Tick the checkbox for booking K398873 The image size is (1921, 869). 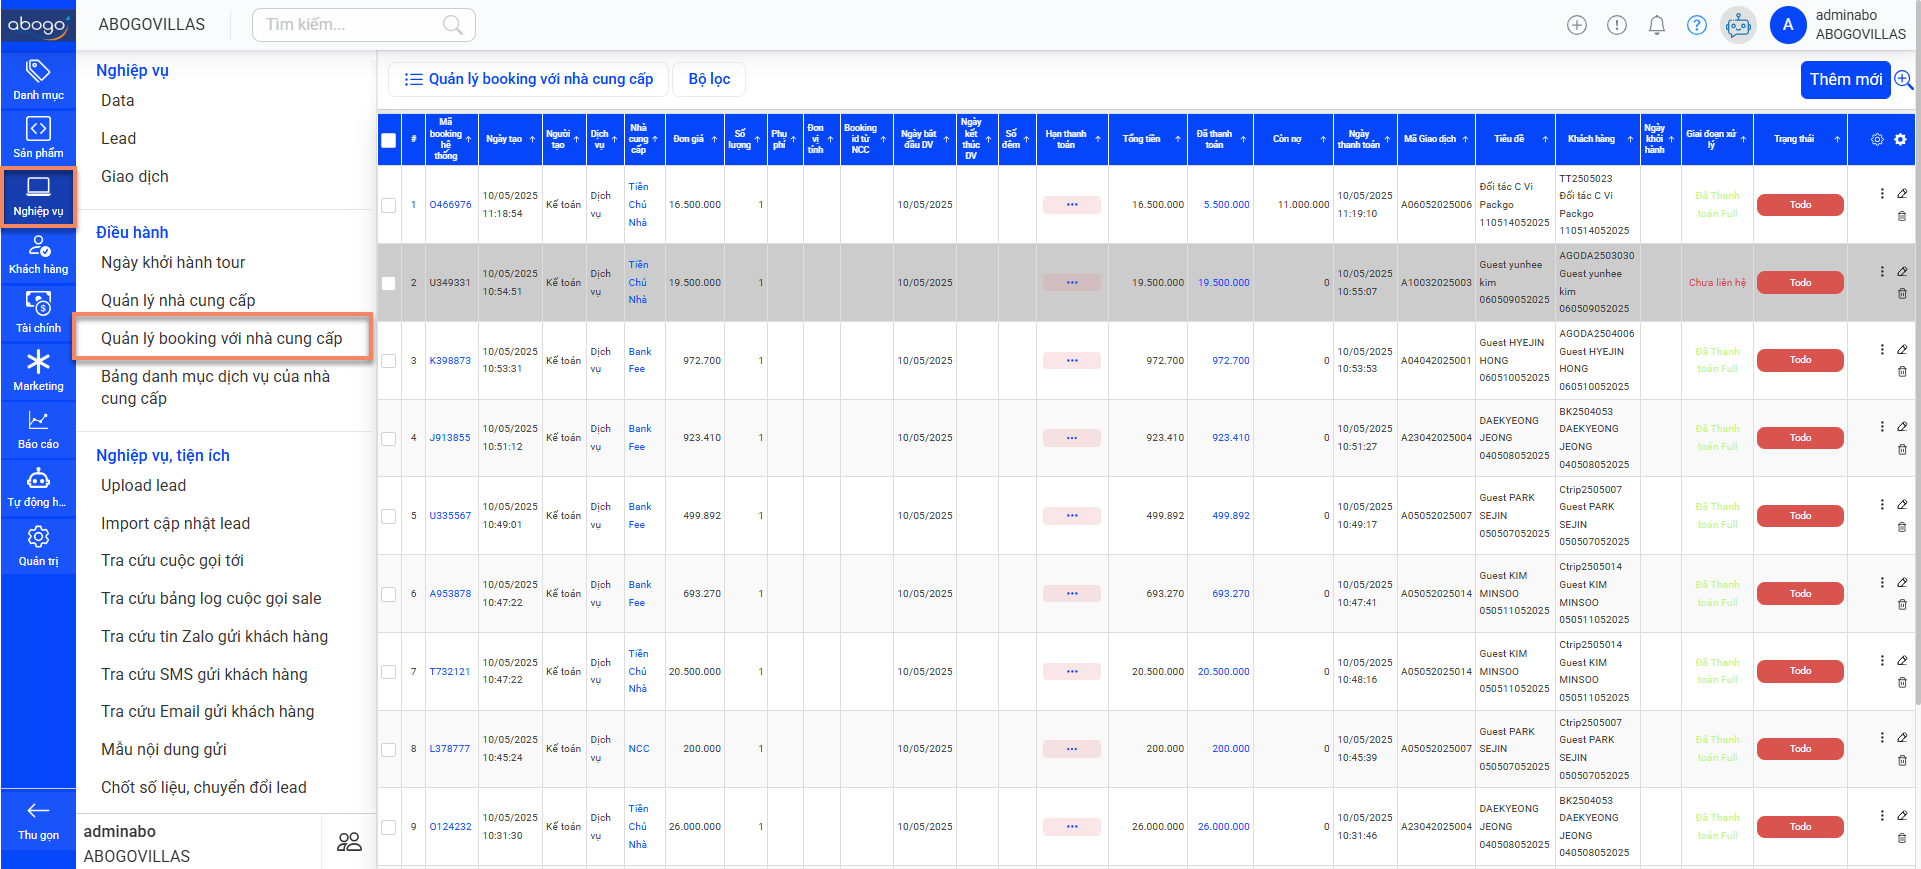pyautogui.click(x=389, y=361)
